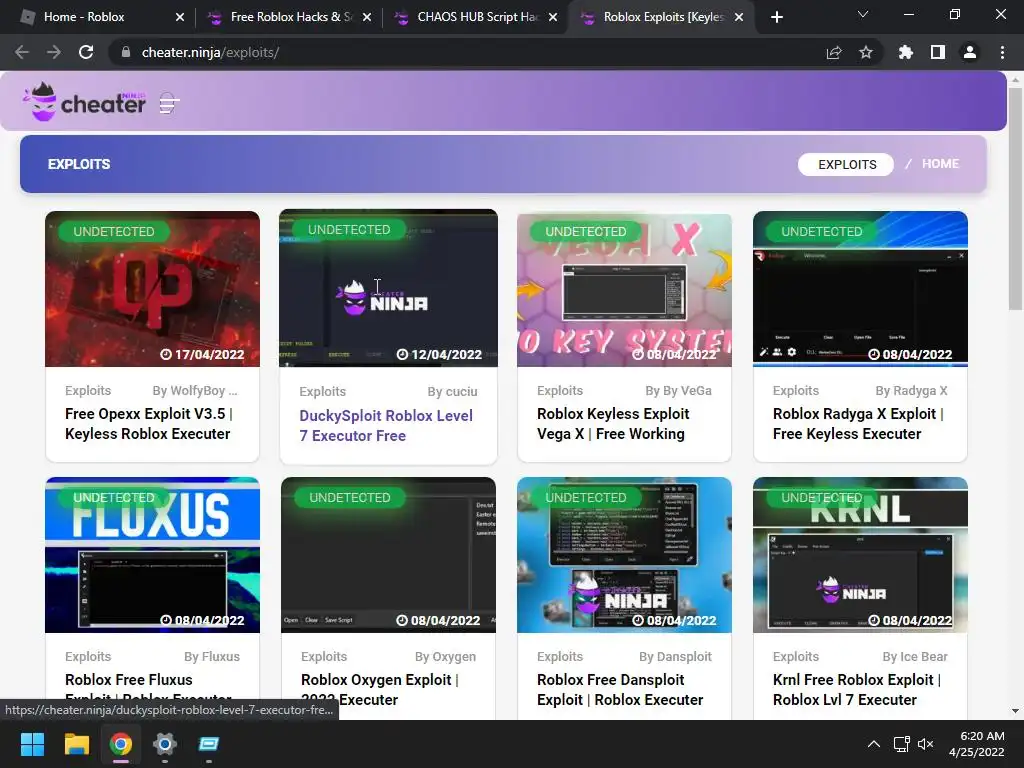
Task: Click 'By Radyga X' author text
Action: pos(911,391)
